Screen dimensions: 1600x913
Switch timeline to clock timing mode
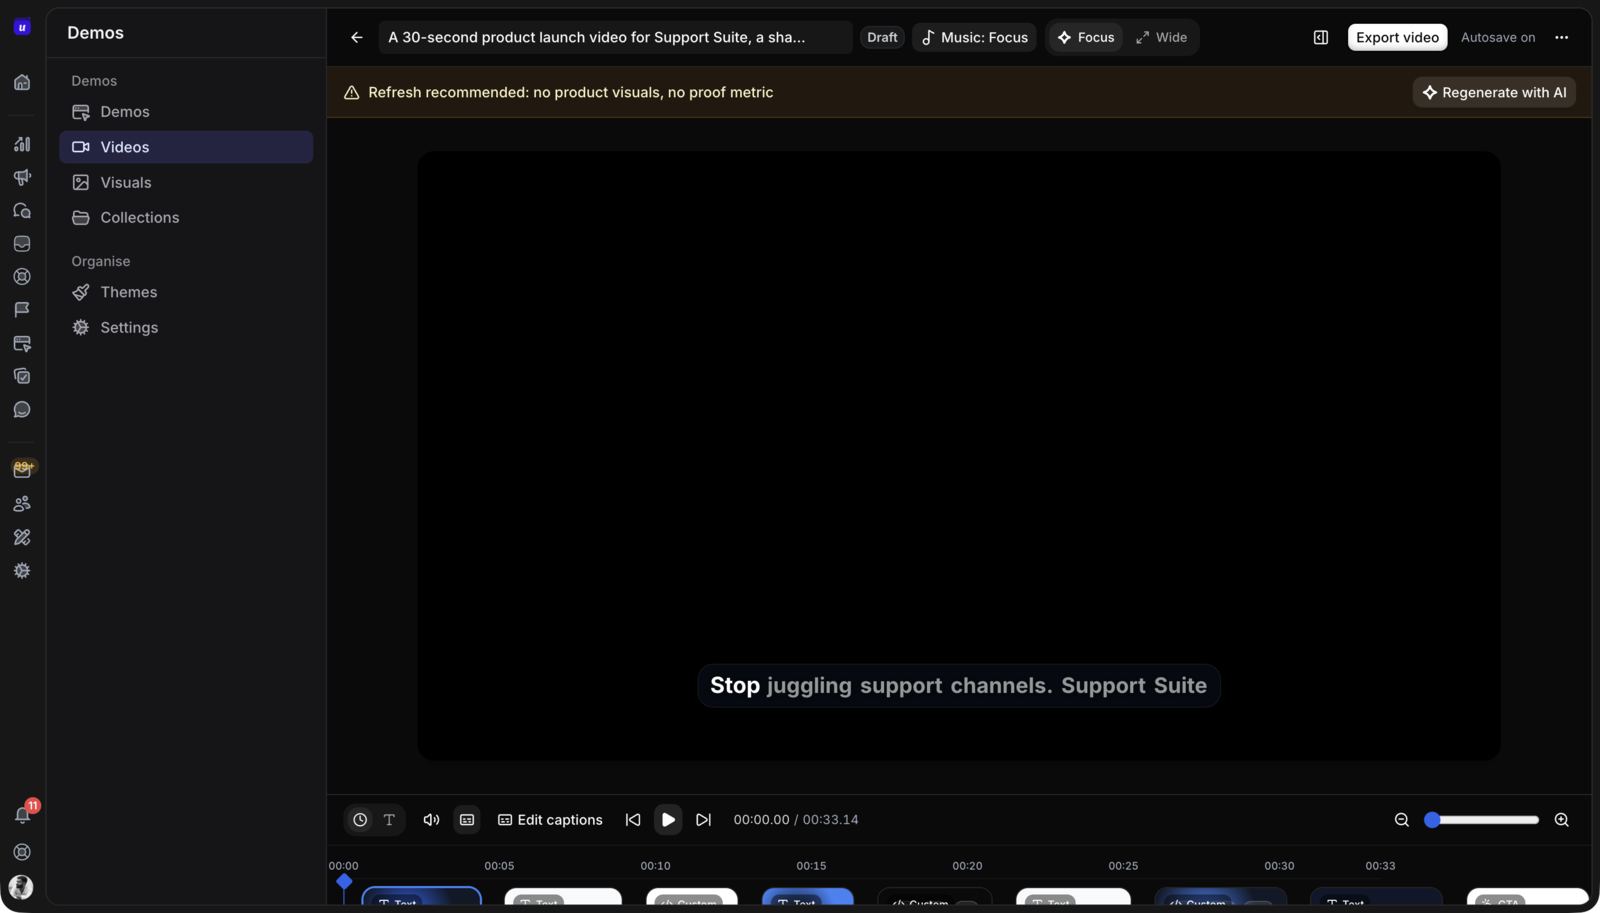(x=360, y=820)
